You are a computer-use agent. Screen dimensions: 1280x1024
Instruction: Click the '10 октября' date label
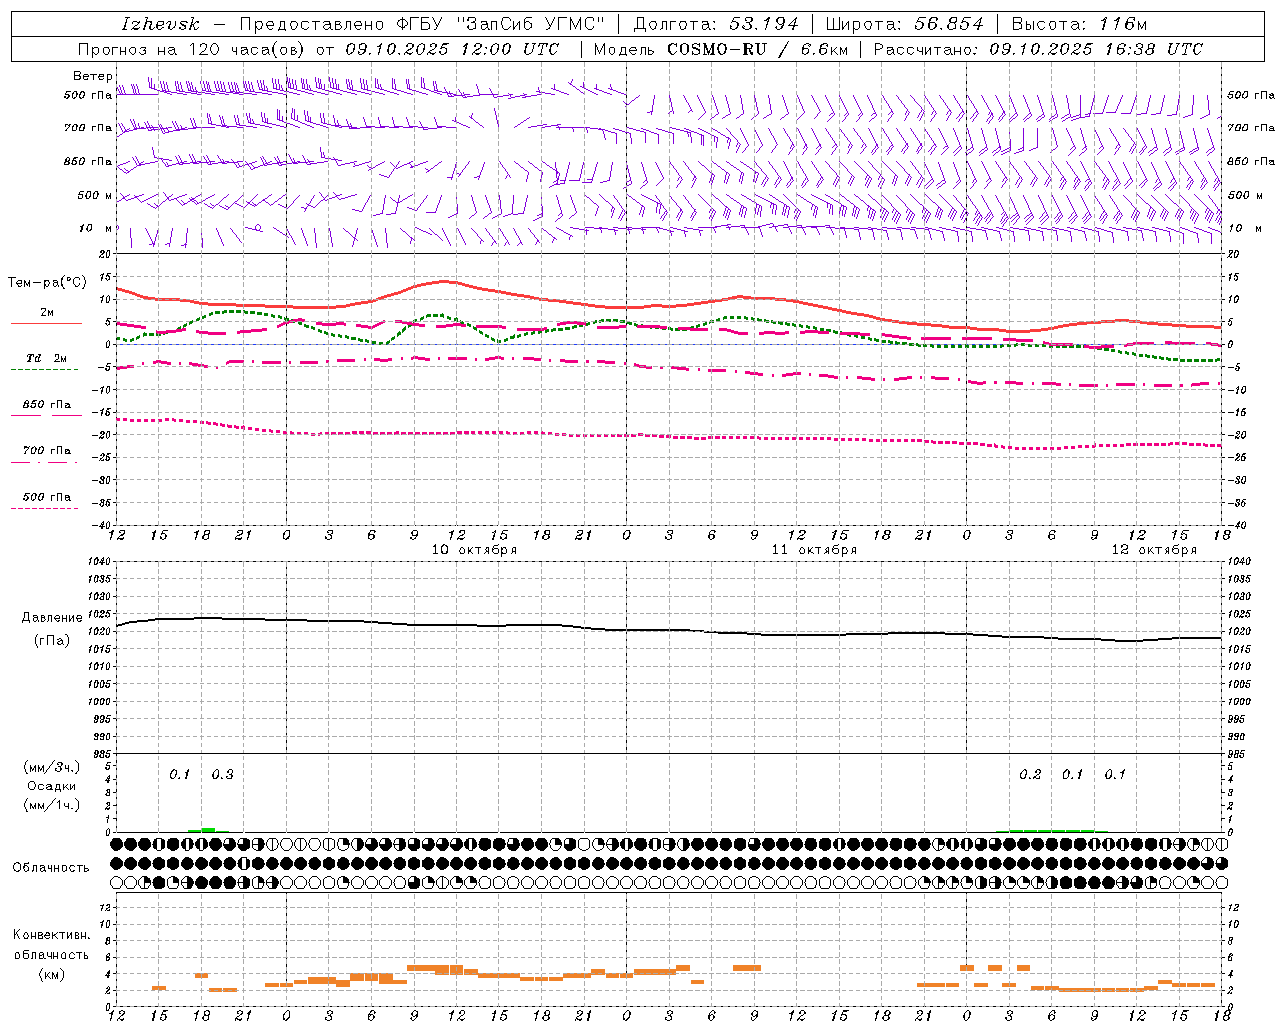point(474,550)
